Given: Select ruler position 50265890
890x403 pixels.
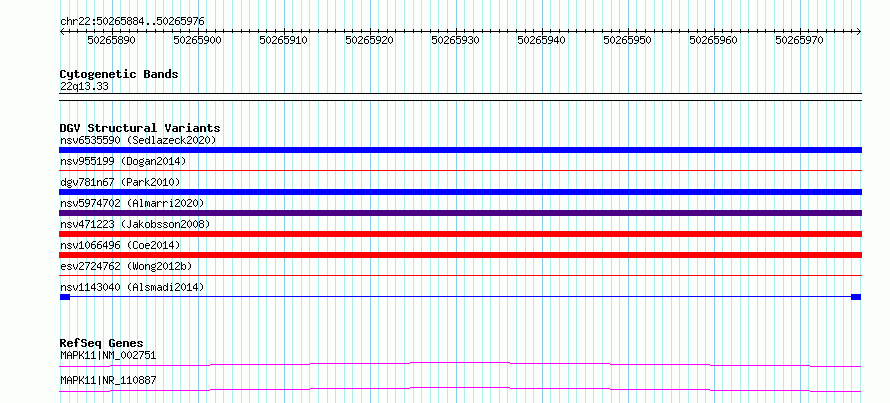Looking at the screenshot, I should [x=112, y=41].
